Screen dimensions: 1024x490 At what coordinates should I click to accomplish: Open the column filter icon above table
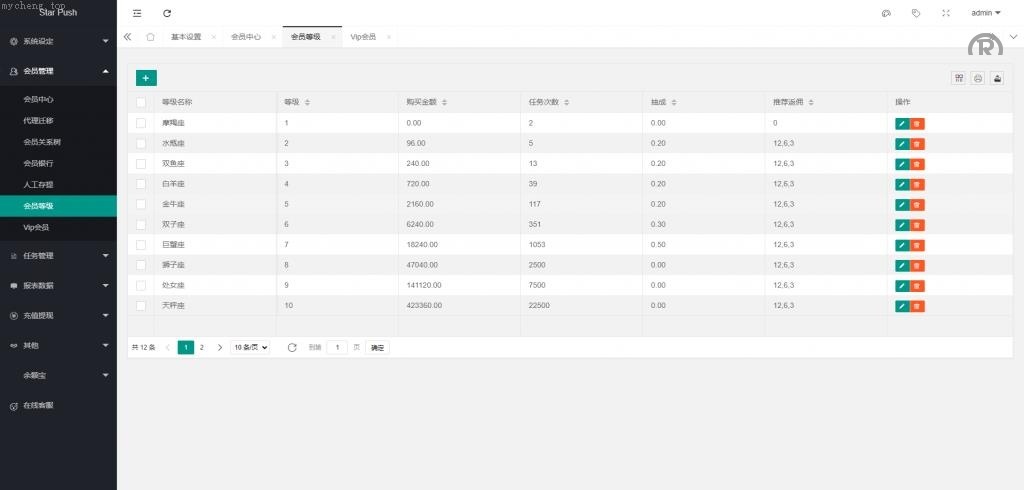pos(959,78)
